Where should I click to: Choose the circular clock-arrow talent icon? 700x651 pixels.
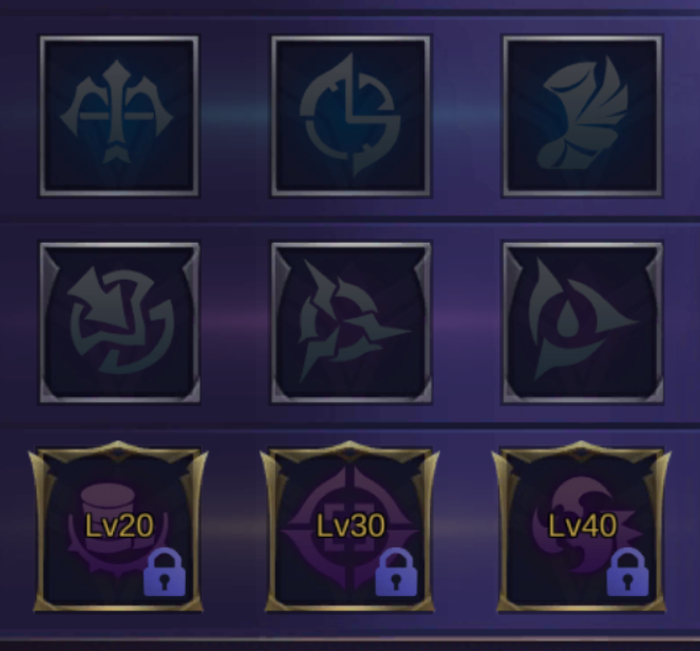point(351,116)
